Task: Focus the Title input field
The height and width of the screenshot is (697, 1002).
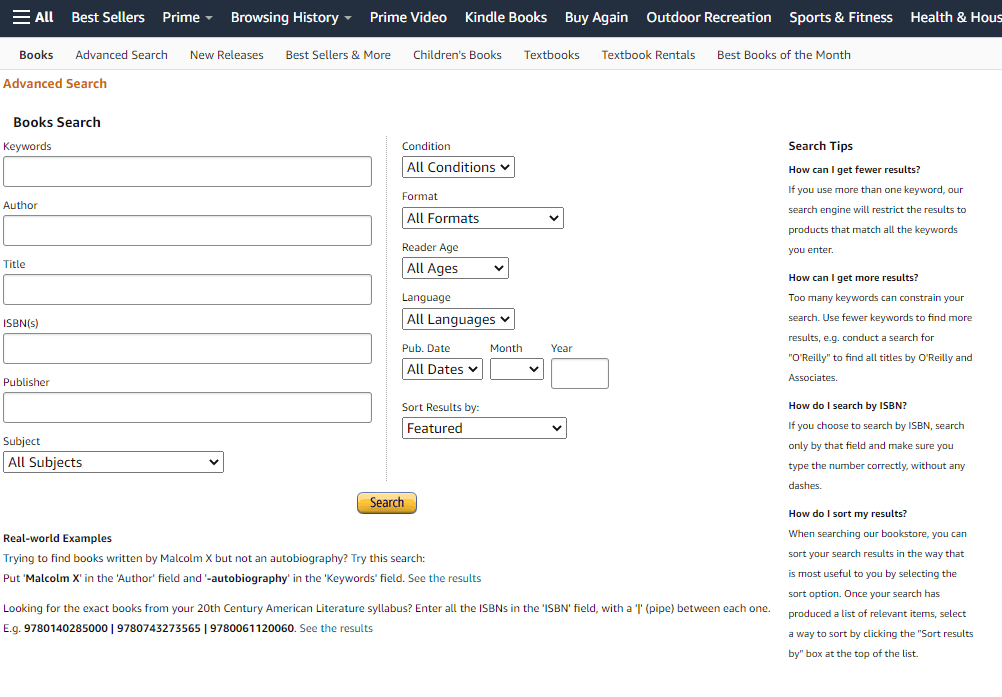Action: coord(187,289)
